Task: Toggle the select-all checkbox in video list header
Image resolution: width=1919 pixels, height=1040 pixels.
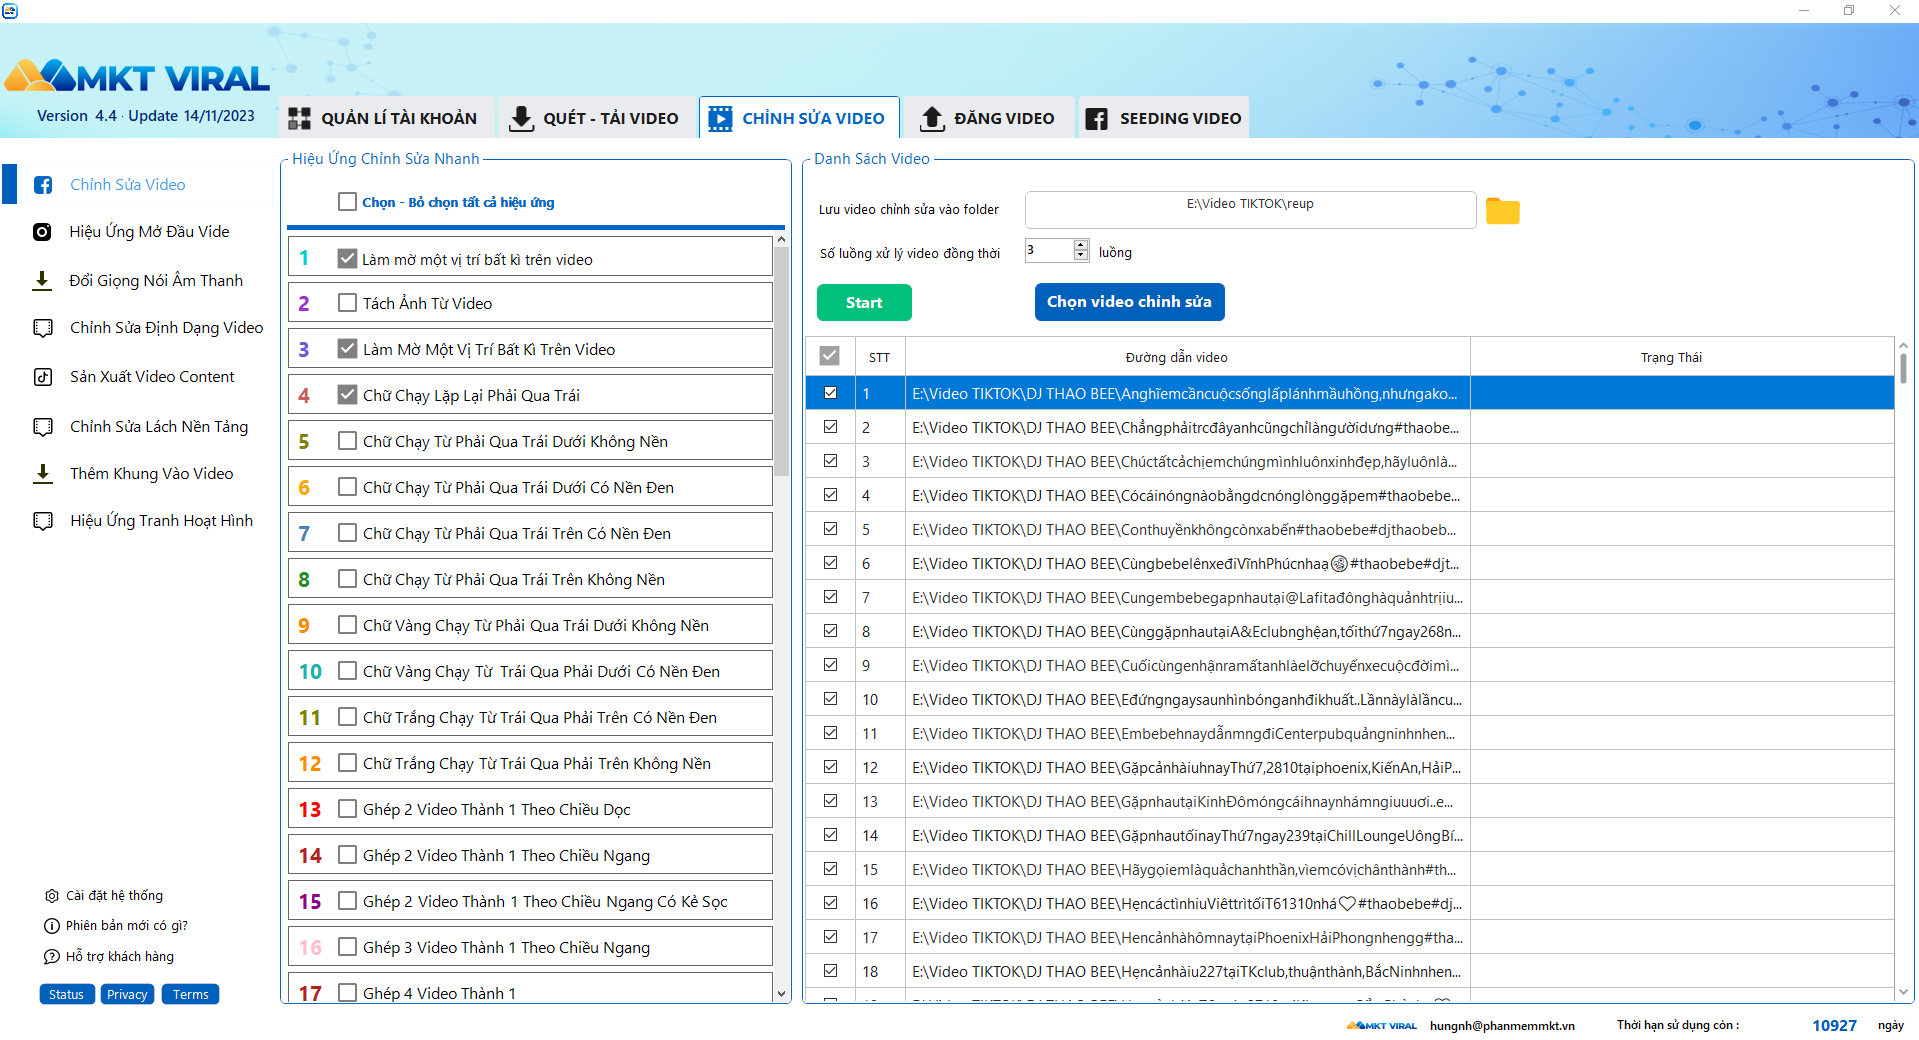Action: pos(829,356)
